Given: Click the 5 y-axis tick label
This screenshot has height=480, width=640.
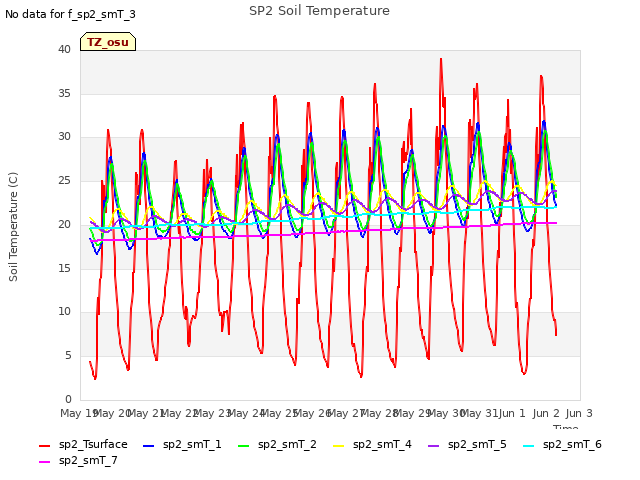Looking at the screenshot, I should tap(68, 356).
